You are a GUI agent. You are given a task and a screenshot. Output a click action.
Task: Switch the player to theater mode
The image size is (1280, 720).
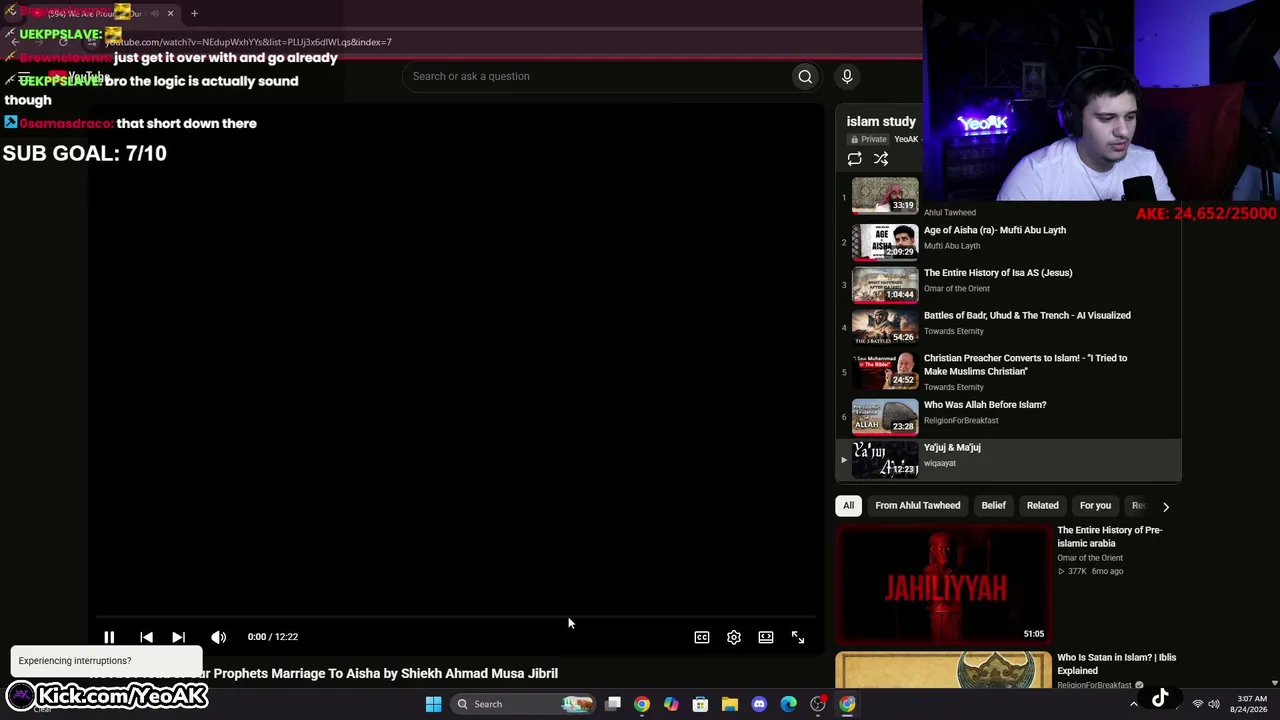coord(766,637)
